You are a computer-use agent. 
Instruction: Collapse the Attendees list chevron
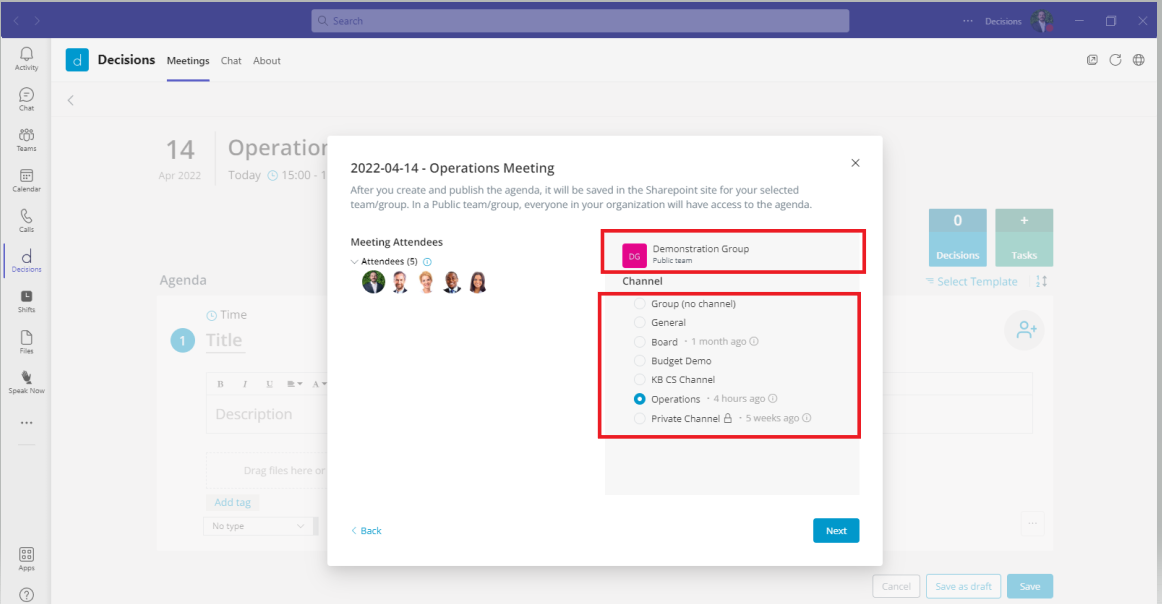click(x=354, y=262)
